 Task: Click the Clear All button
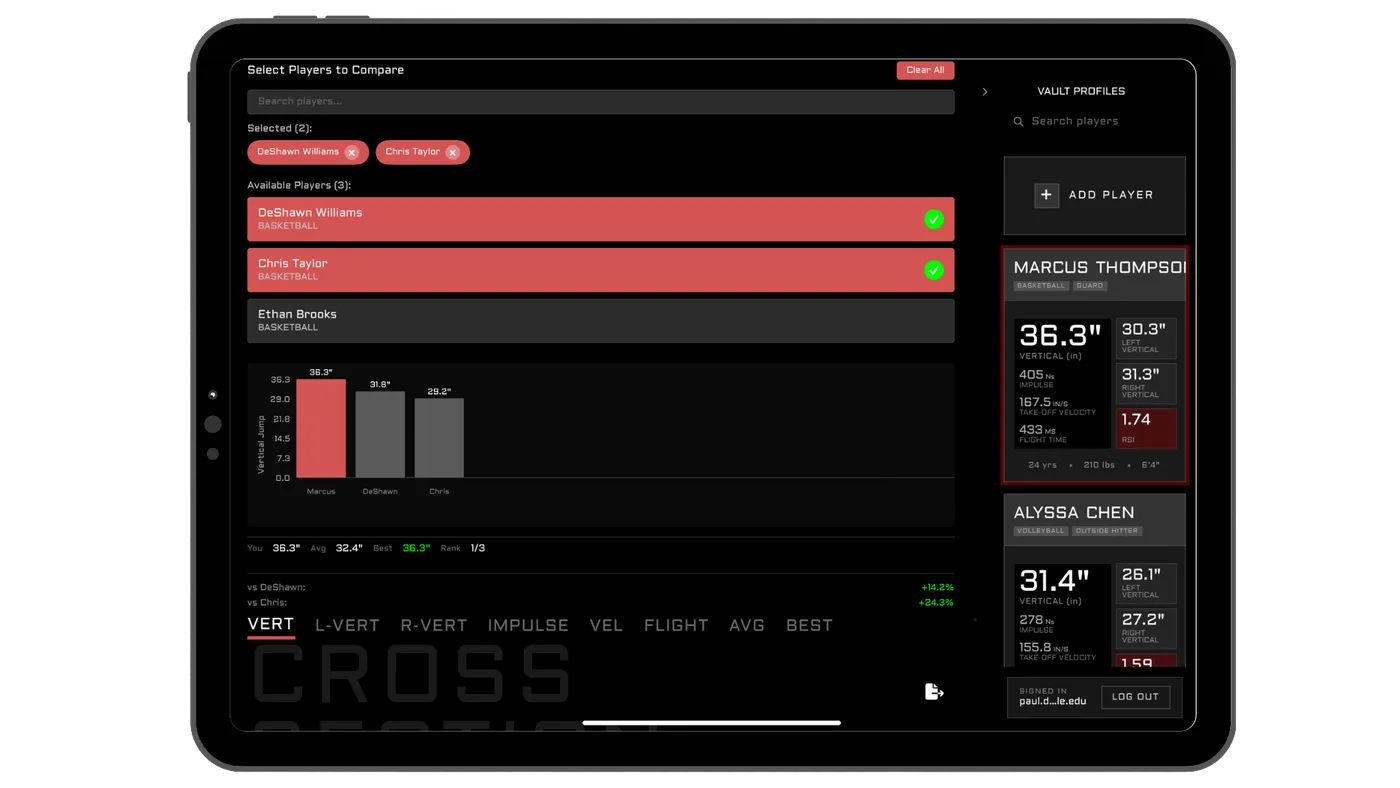click(925, 70)
